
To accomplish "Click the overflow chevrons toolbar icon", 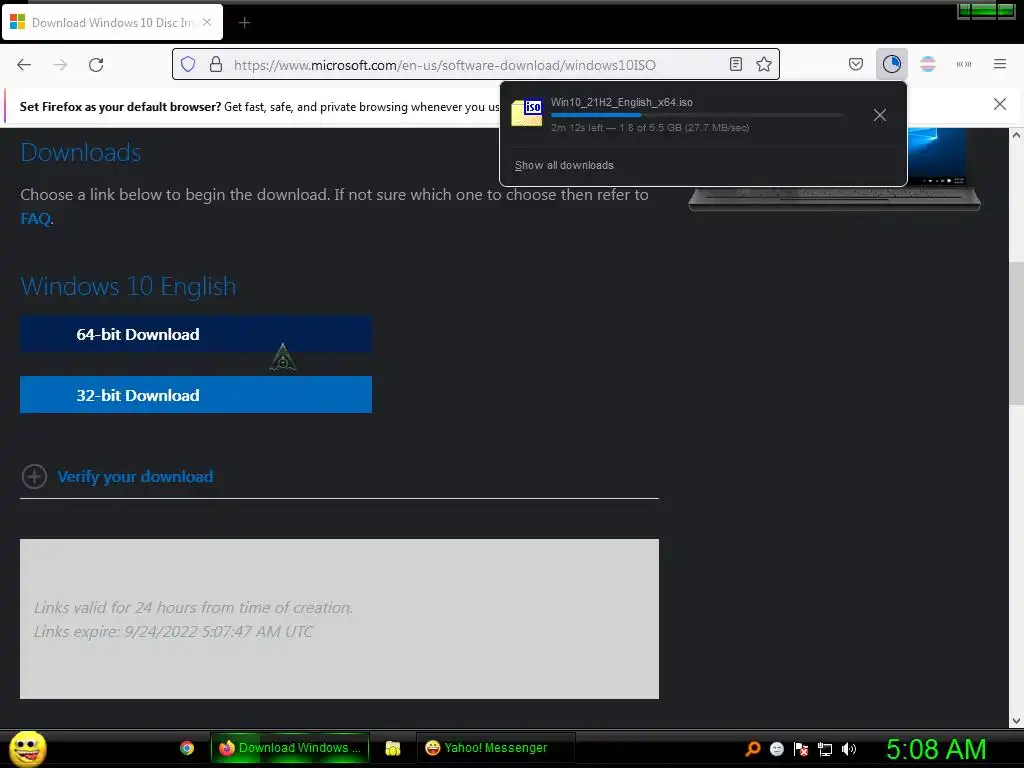I will click(963, 64).
